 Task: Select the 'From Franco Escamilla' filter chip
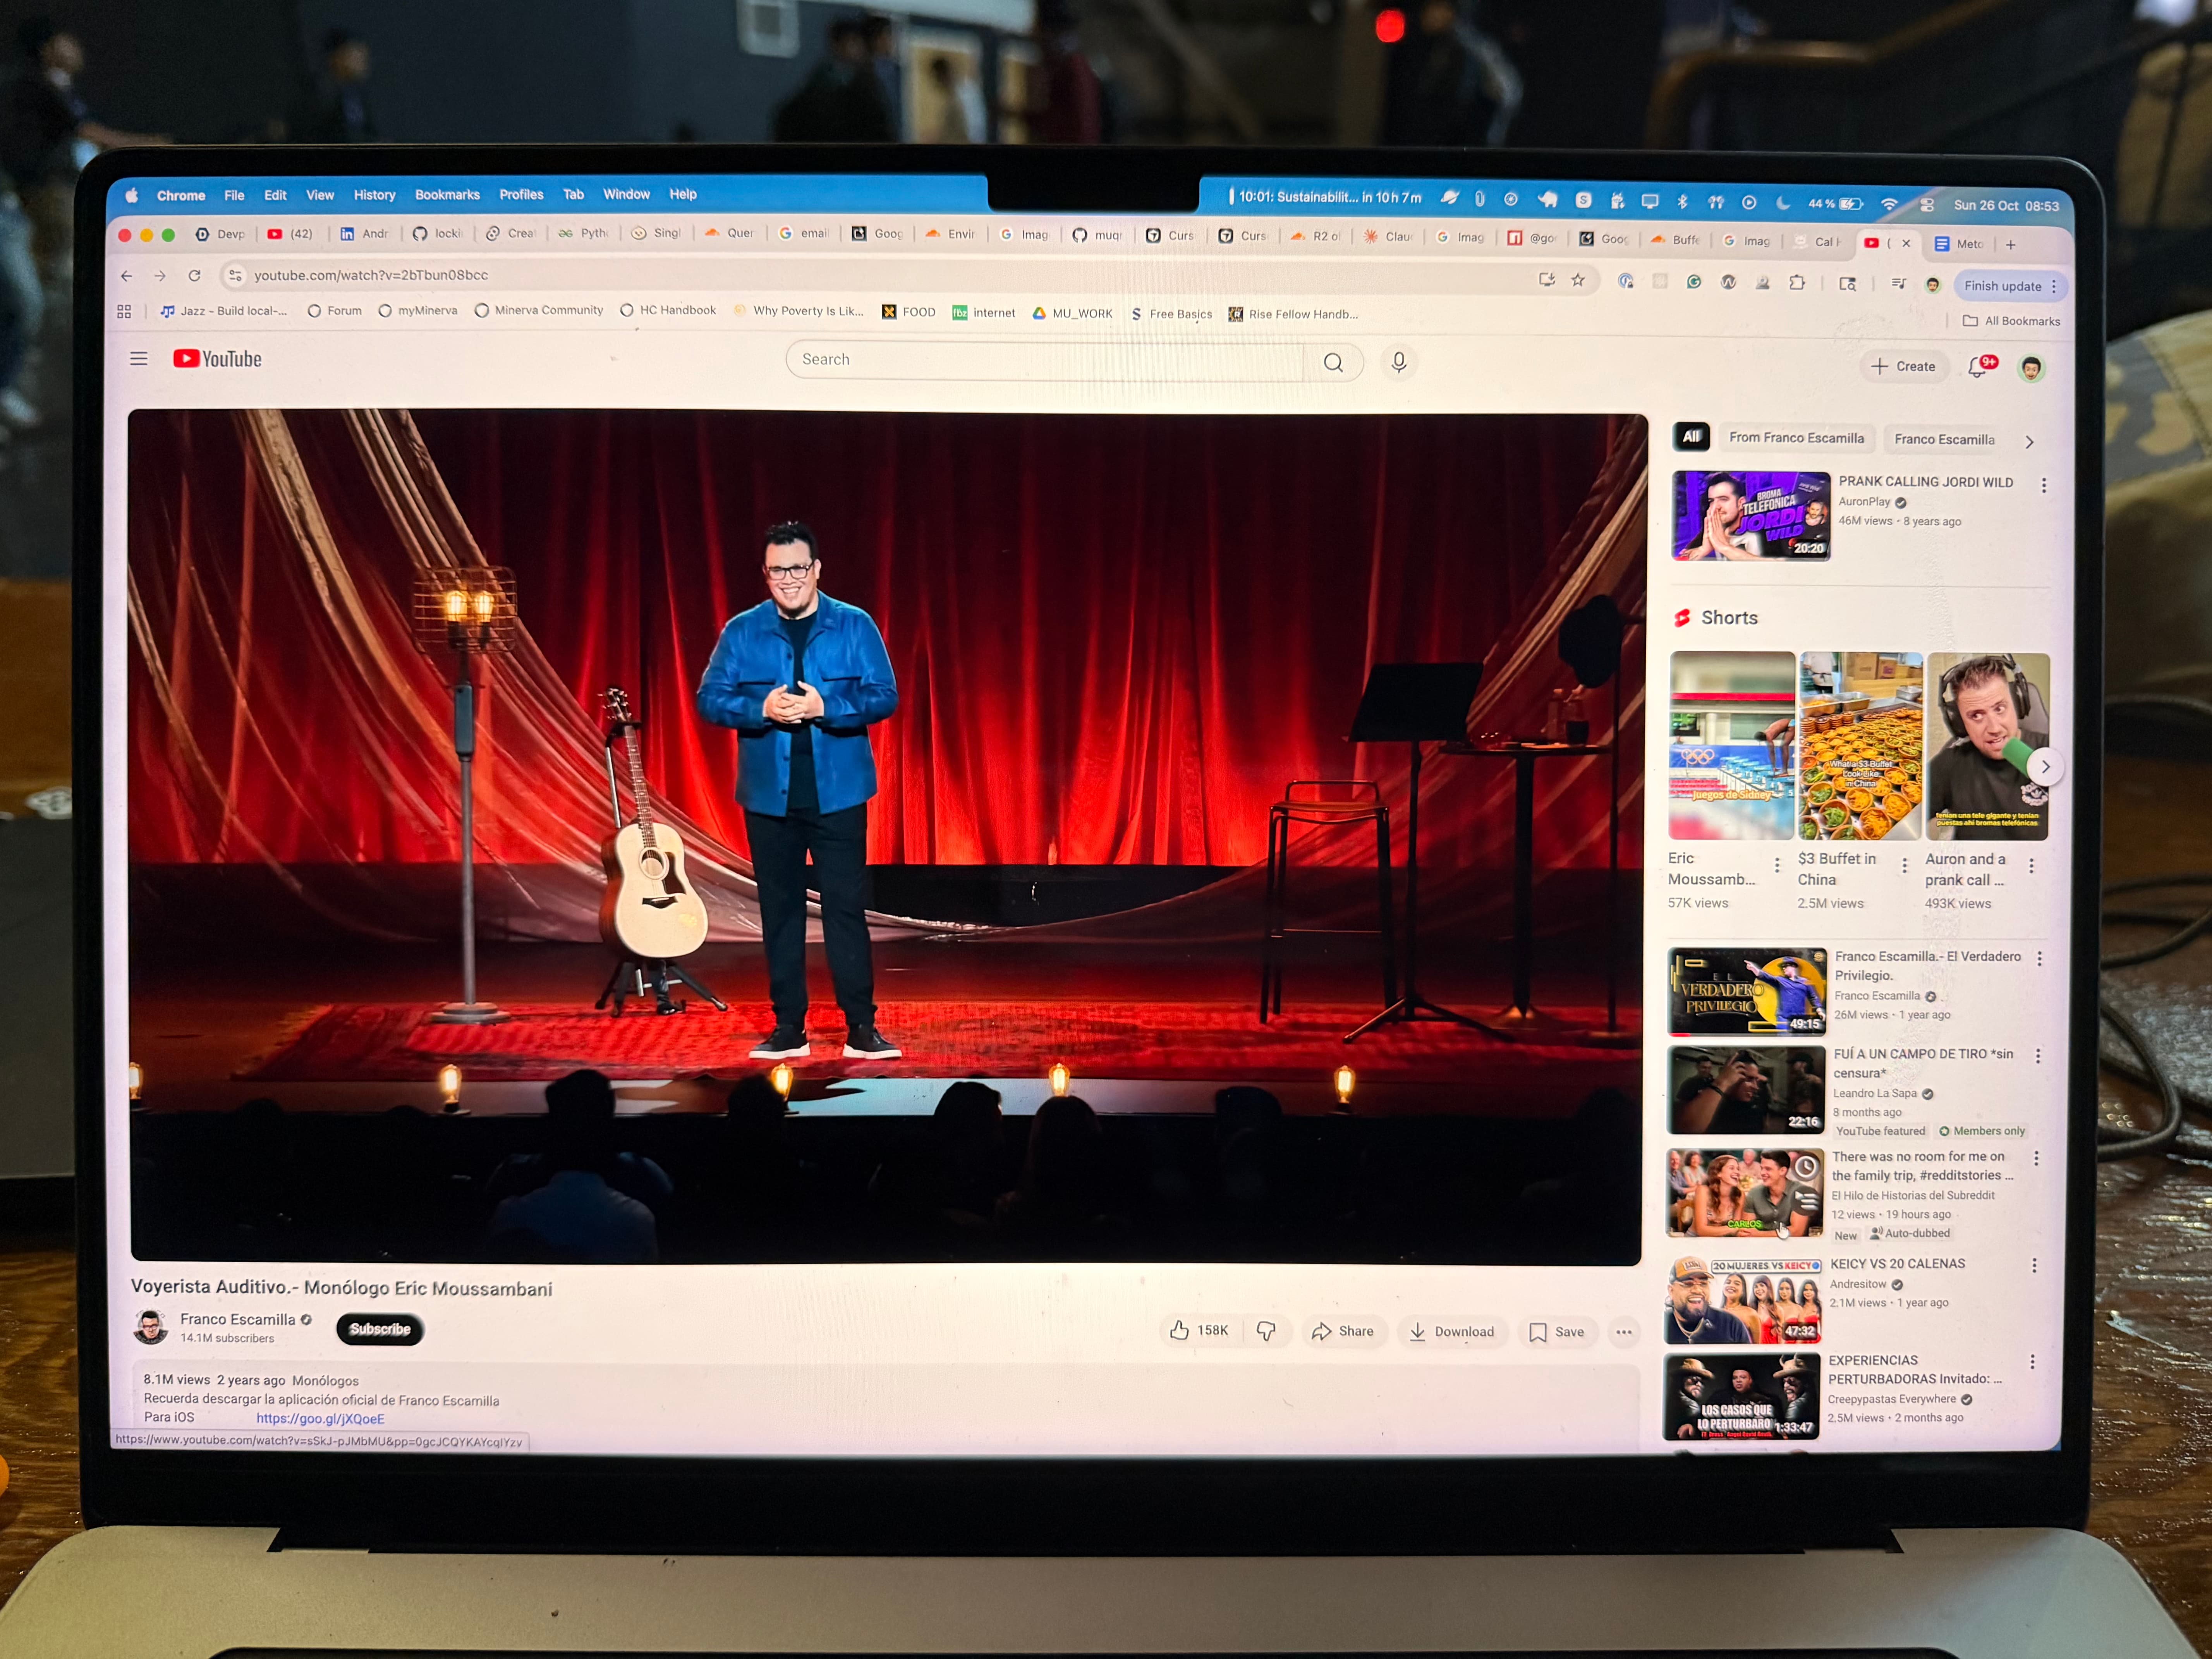(x=1796, y=438)
